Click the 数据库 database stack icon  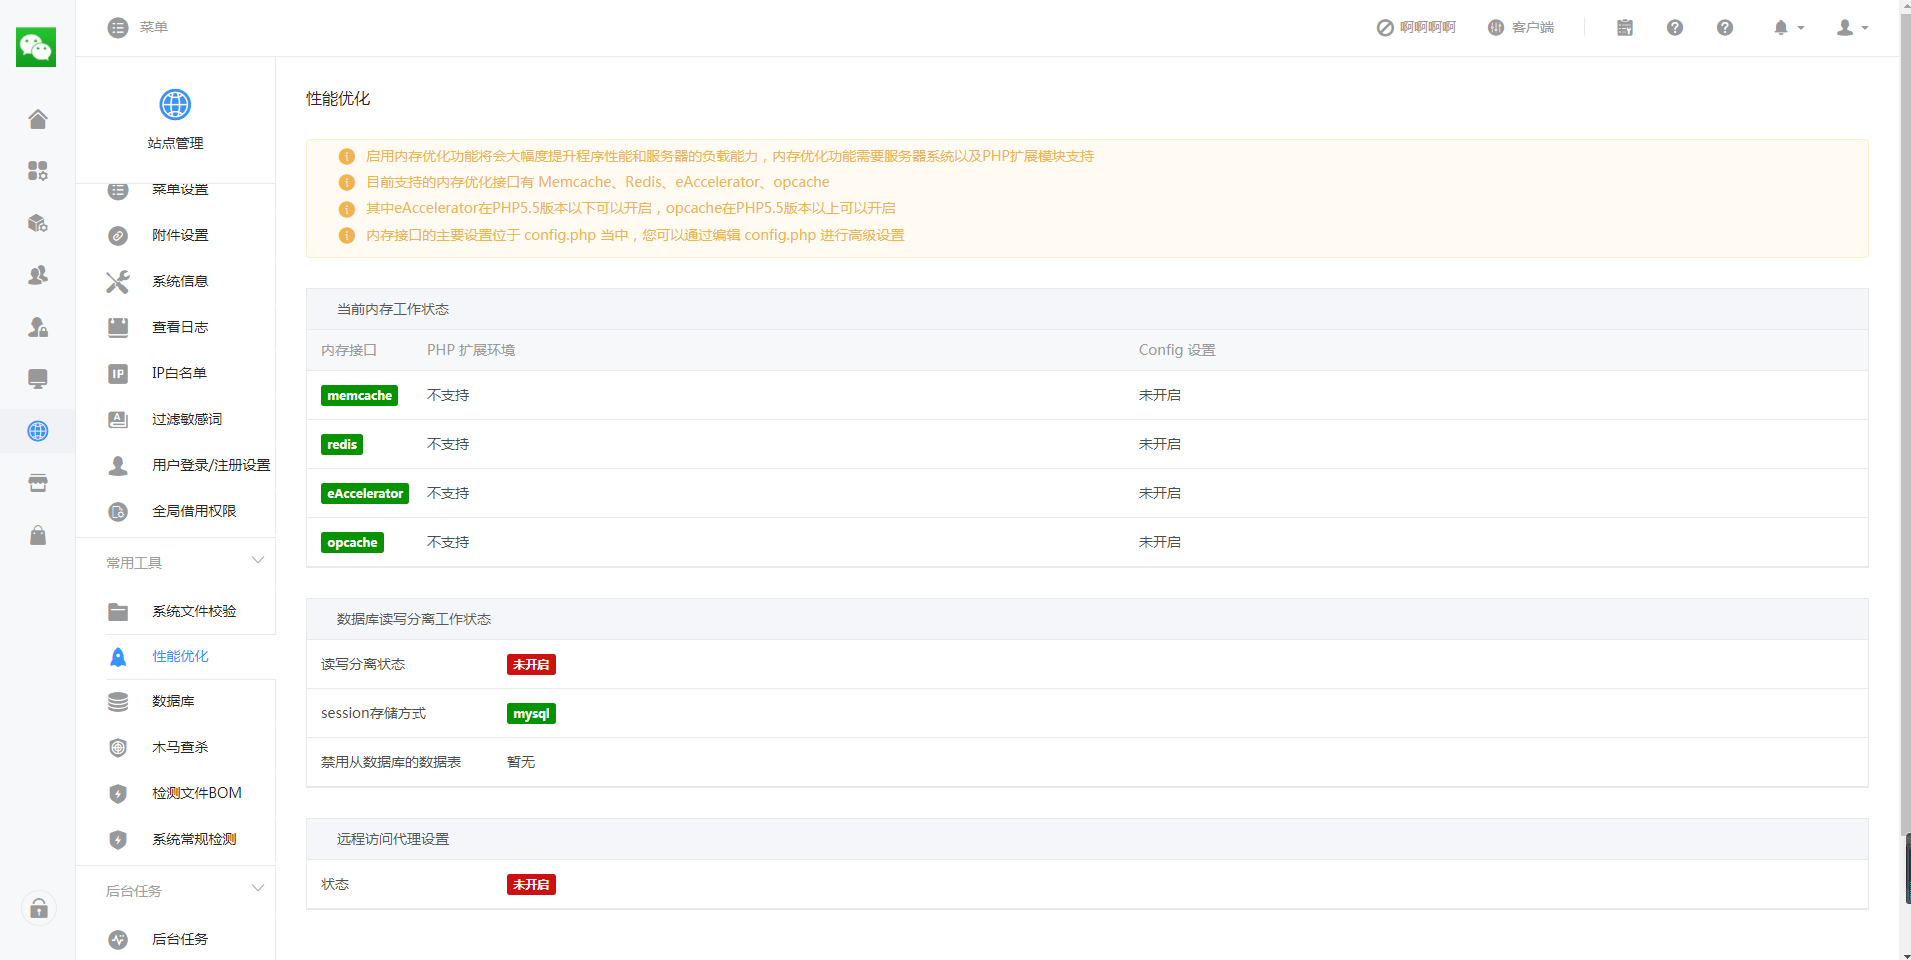(x=118, y=702)
